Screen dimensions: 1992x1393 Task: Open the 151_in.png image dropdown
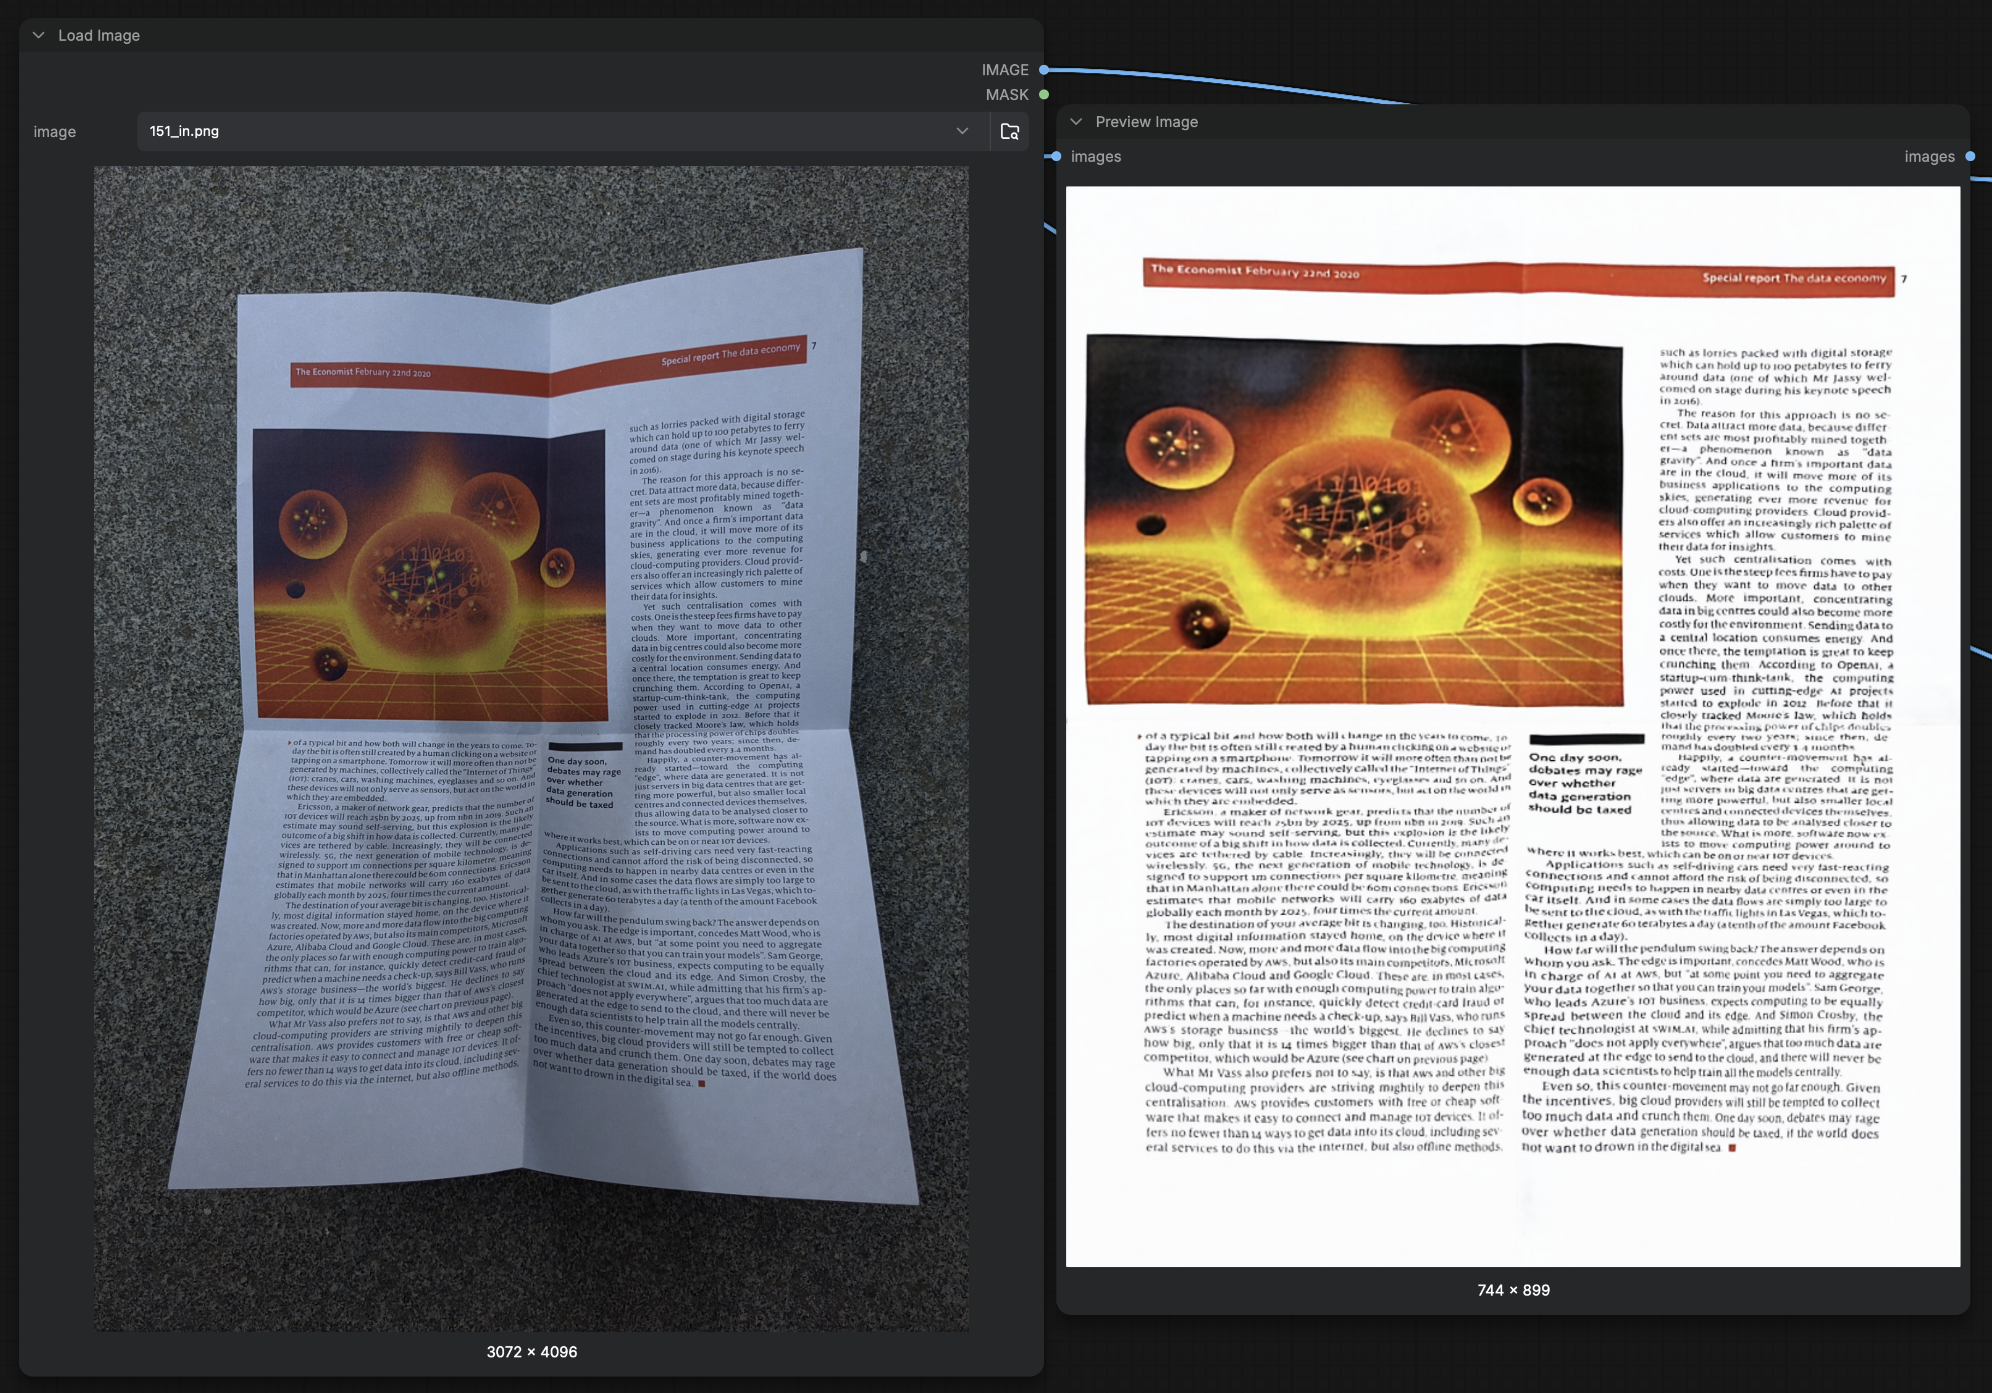pyautogui.click(x=962, y=131)
